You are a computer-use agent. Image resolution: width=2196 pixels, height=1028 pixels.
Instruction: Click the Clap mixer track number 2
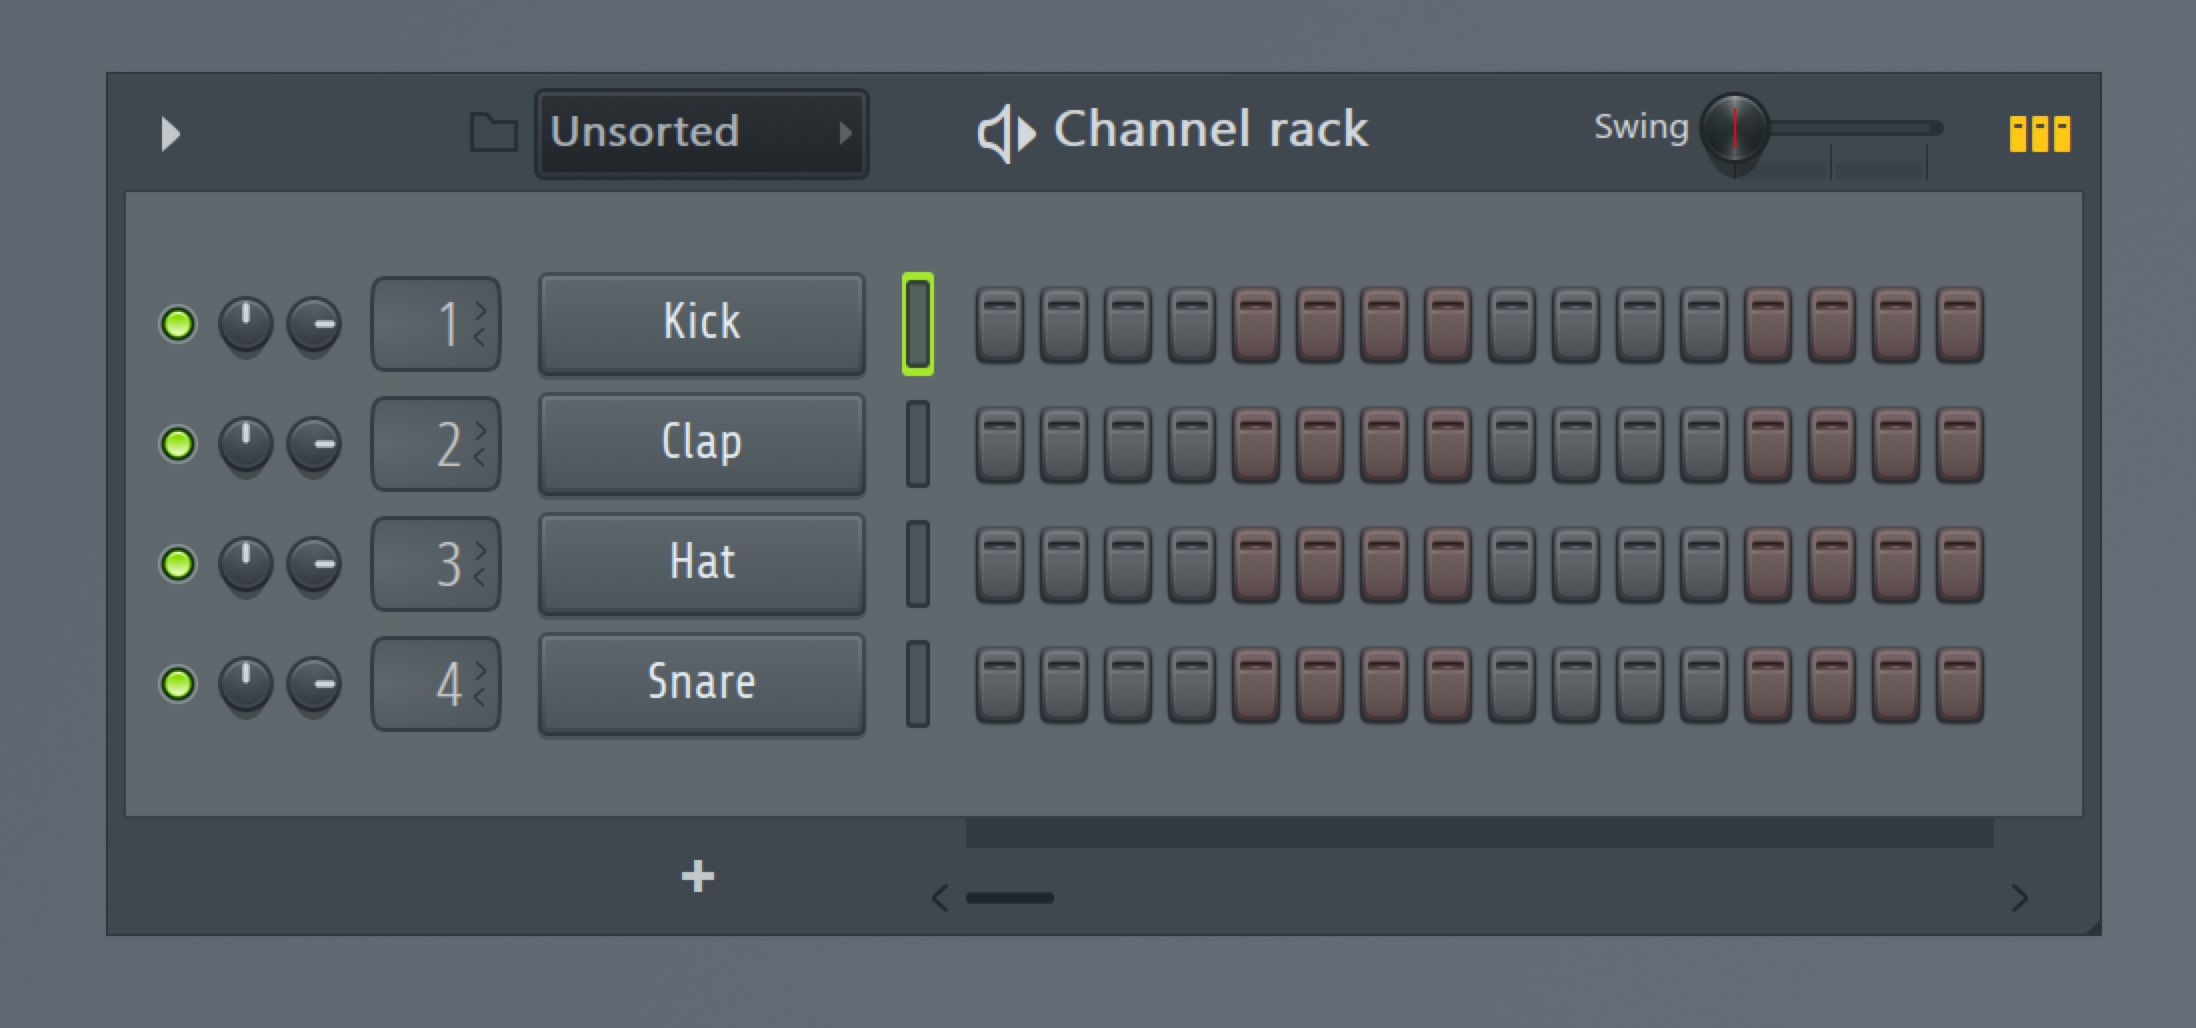tap(436, 444)
